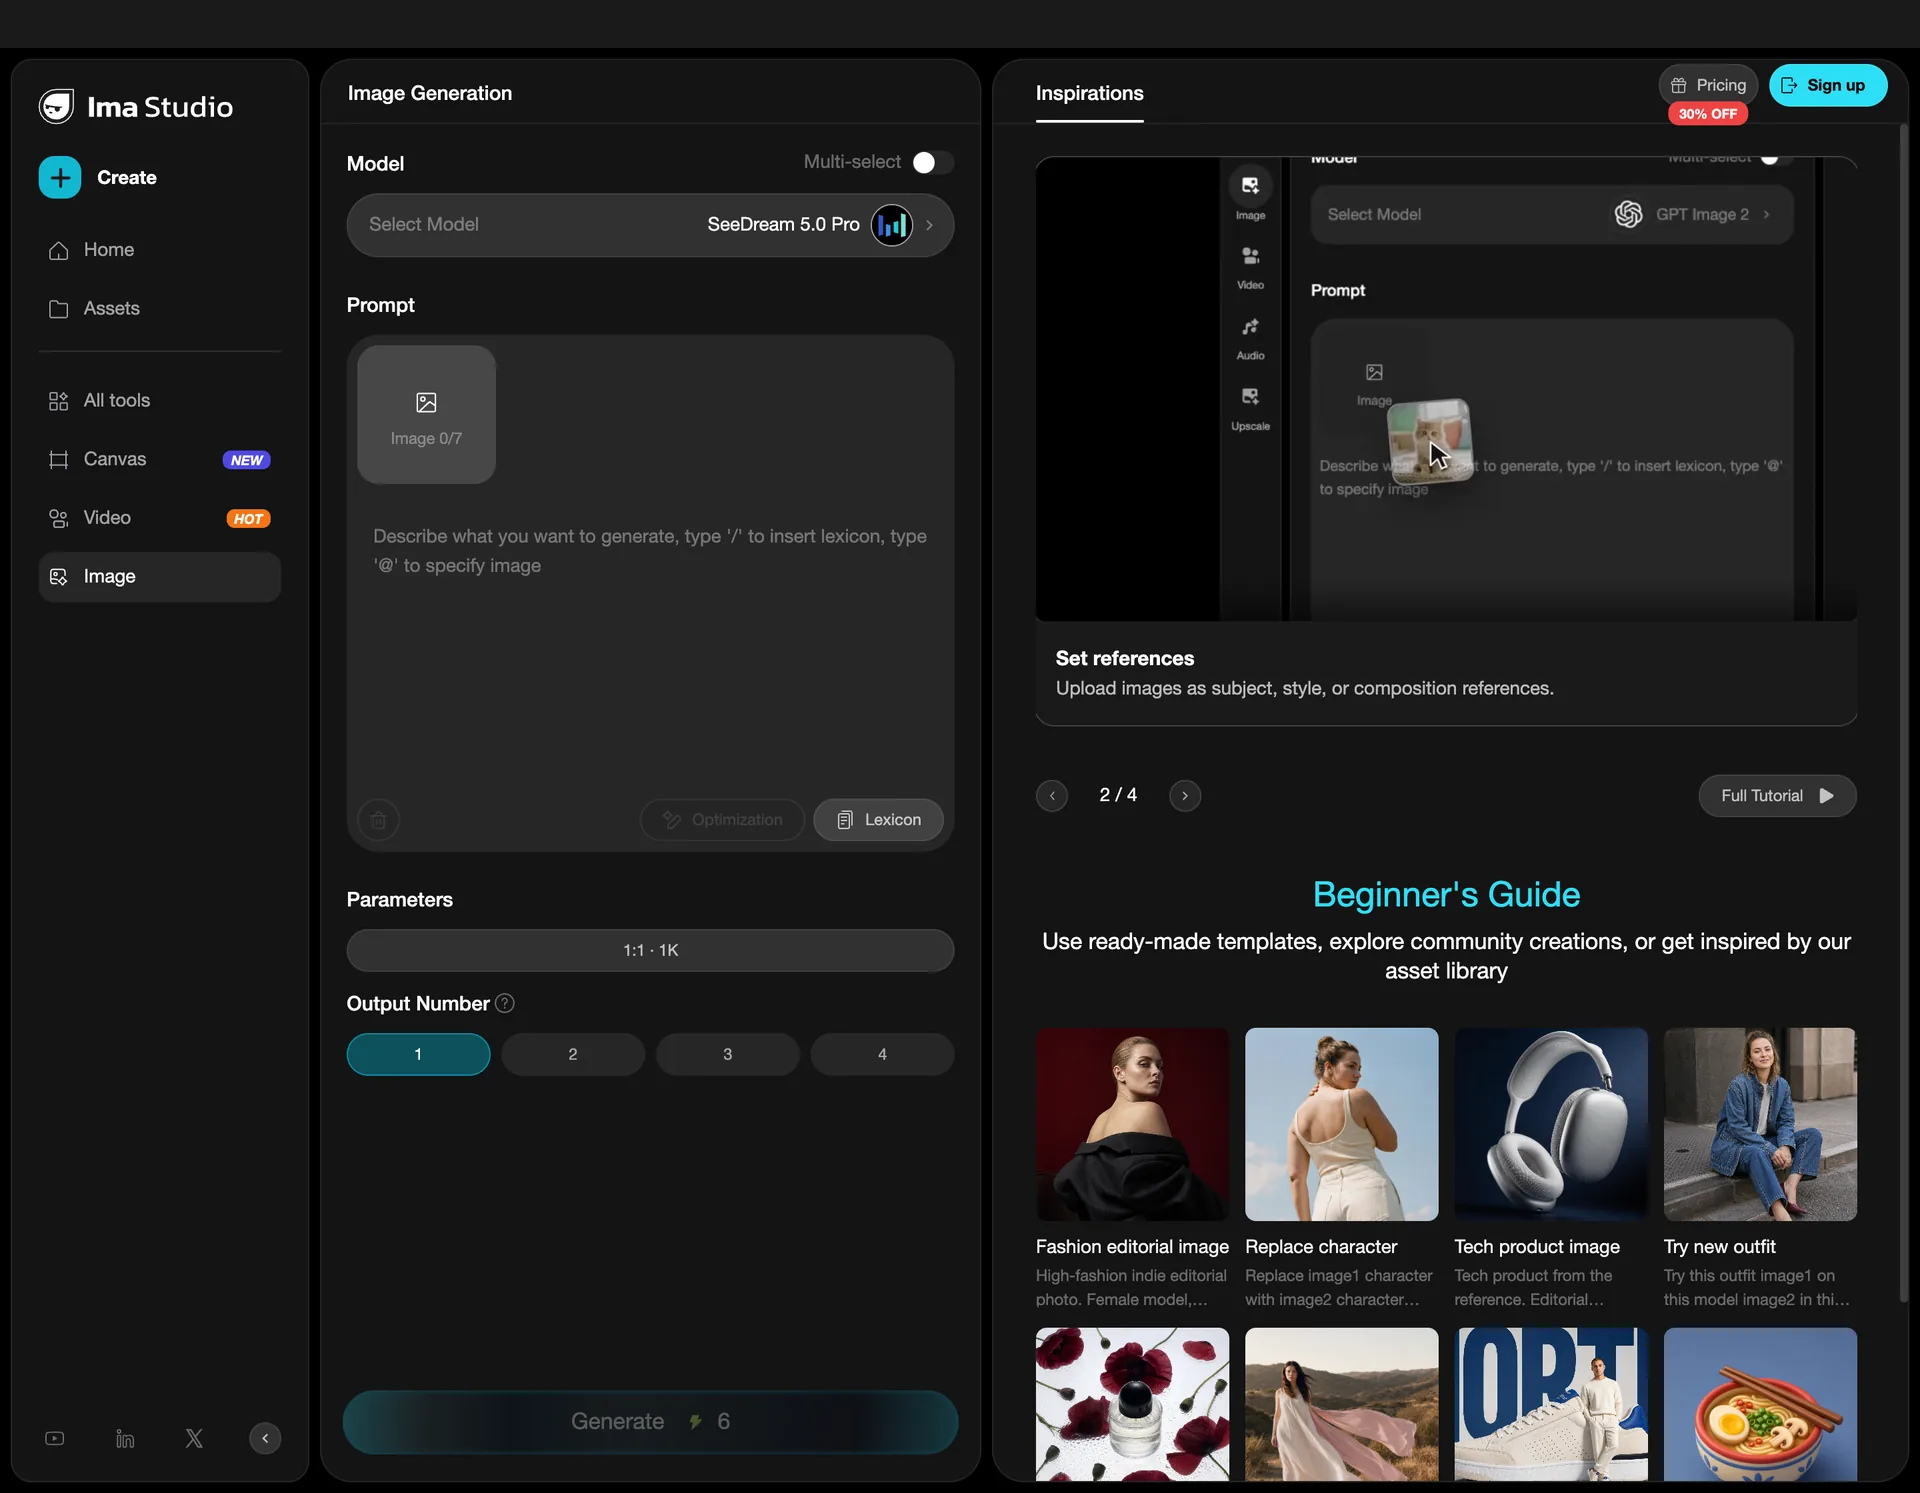Image resolution: width=1920 pixels, height=1493 pixels.
Task: Open the Lexicon panel
Action: 878,820
